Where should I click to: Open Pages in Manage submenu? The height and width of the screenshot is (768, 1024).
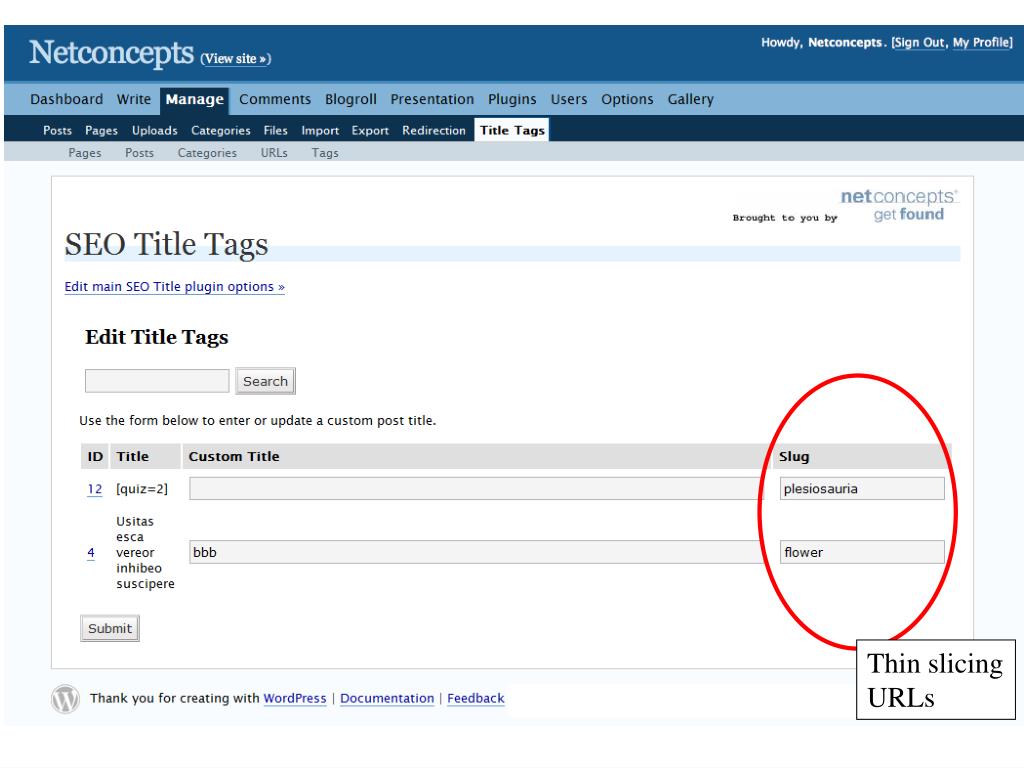[x=101, y=131]
